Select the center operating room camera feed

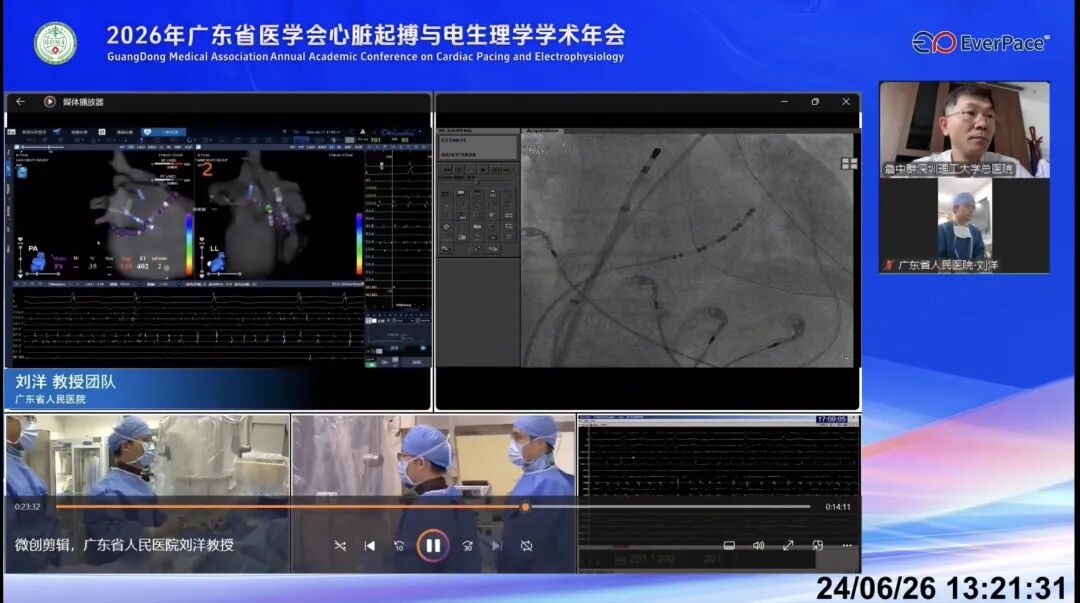pos(433,493)
